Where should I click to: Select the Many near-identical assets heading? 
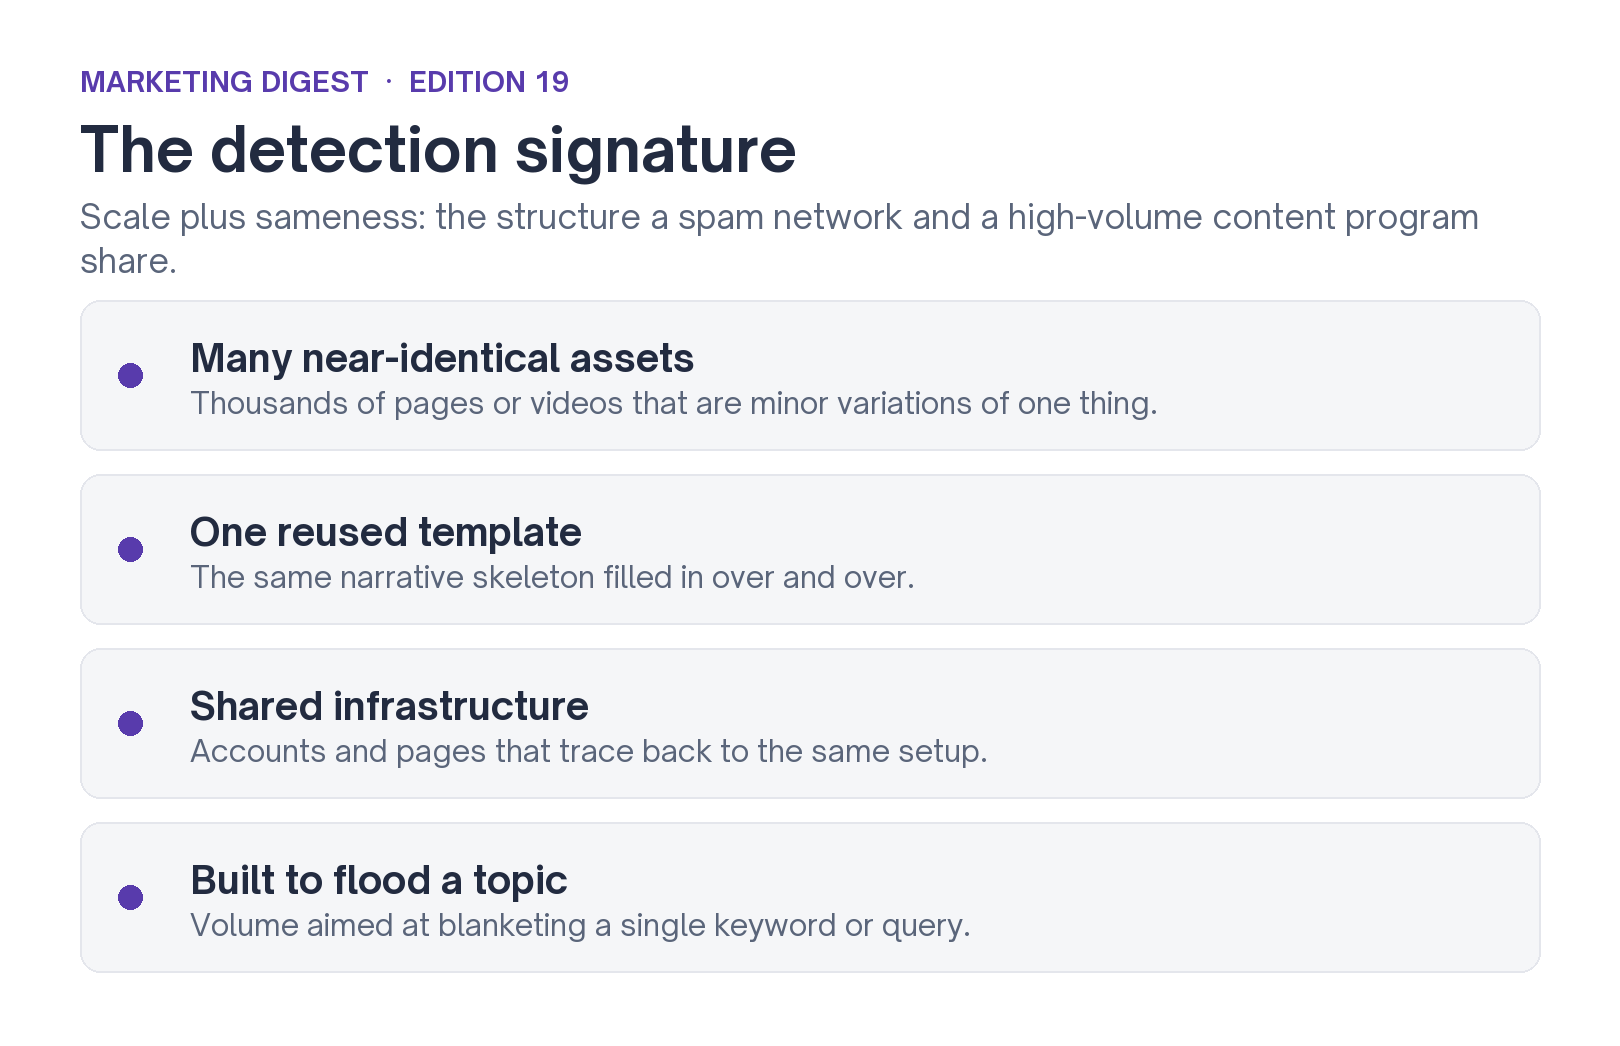(442, 358)
